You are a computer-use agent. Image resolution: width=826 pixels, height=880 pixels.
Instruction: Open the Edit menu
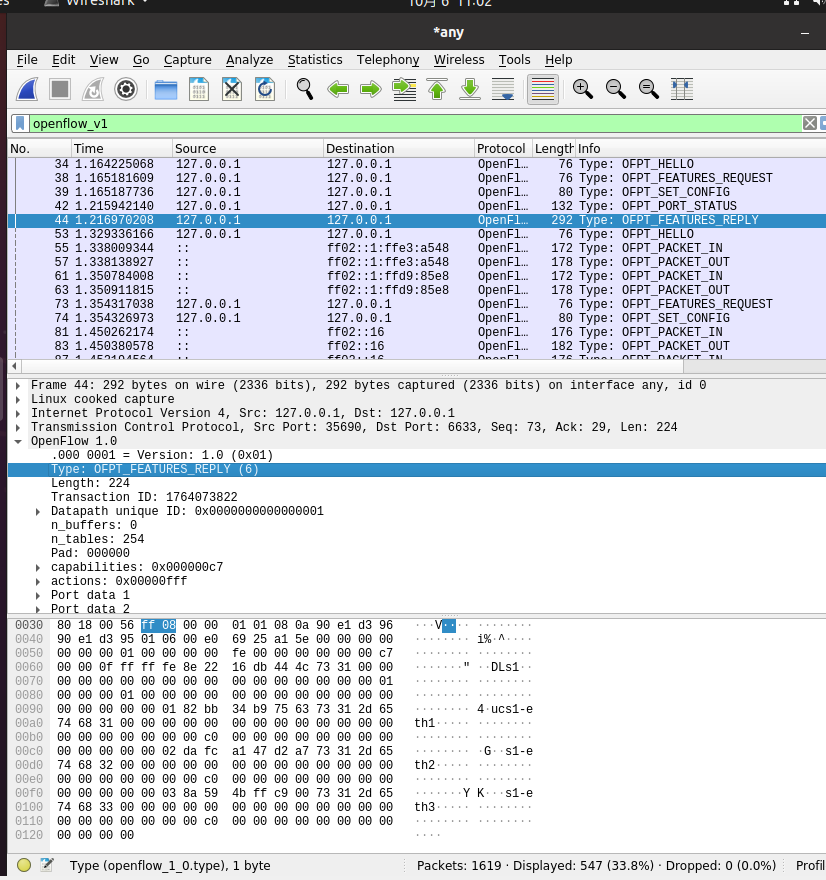click(x=63, y=59)
